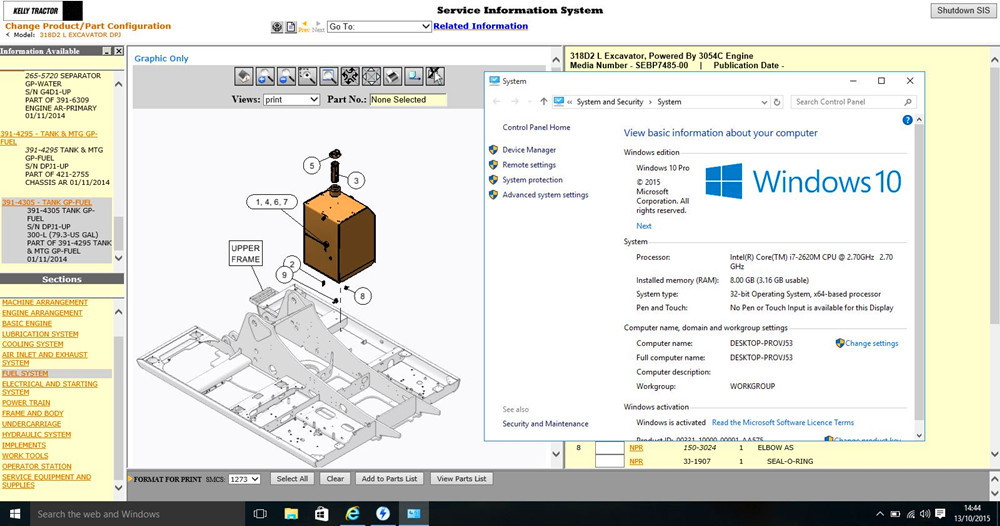Open the Windows Start menu
The width and height of the screenshot is (1000, 526).
pyautogui.click(x=15, y=514)
